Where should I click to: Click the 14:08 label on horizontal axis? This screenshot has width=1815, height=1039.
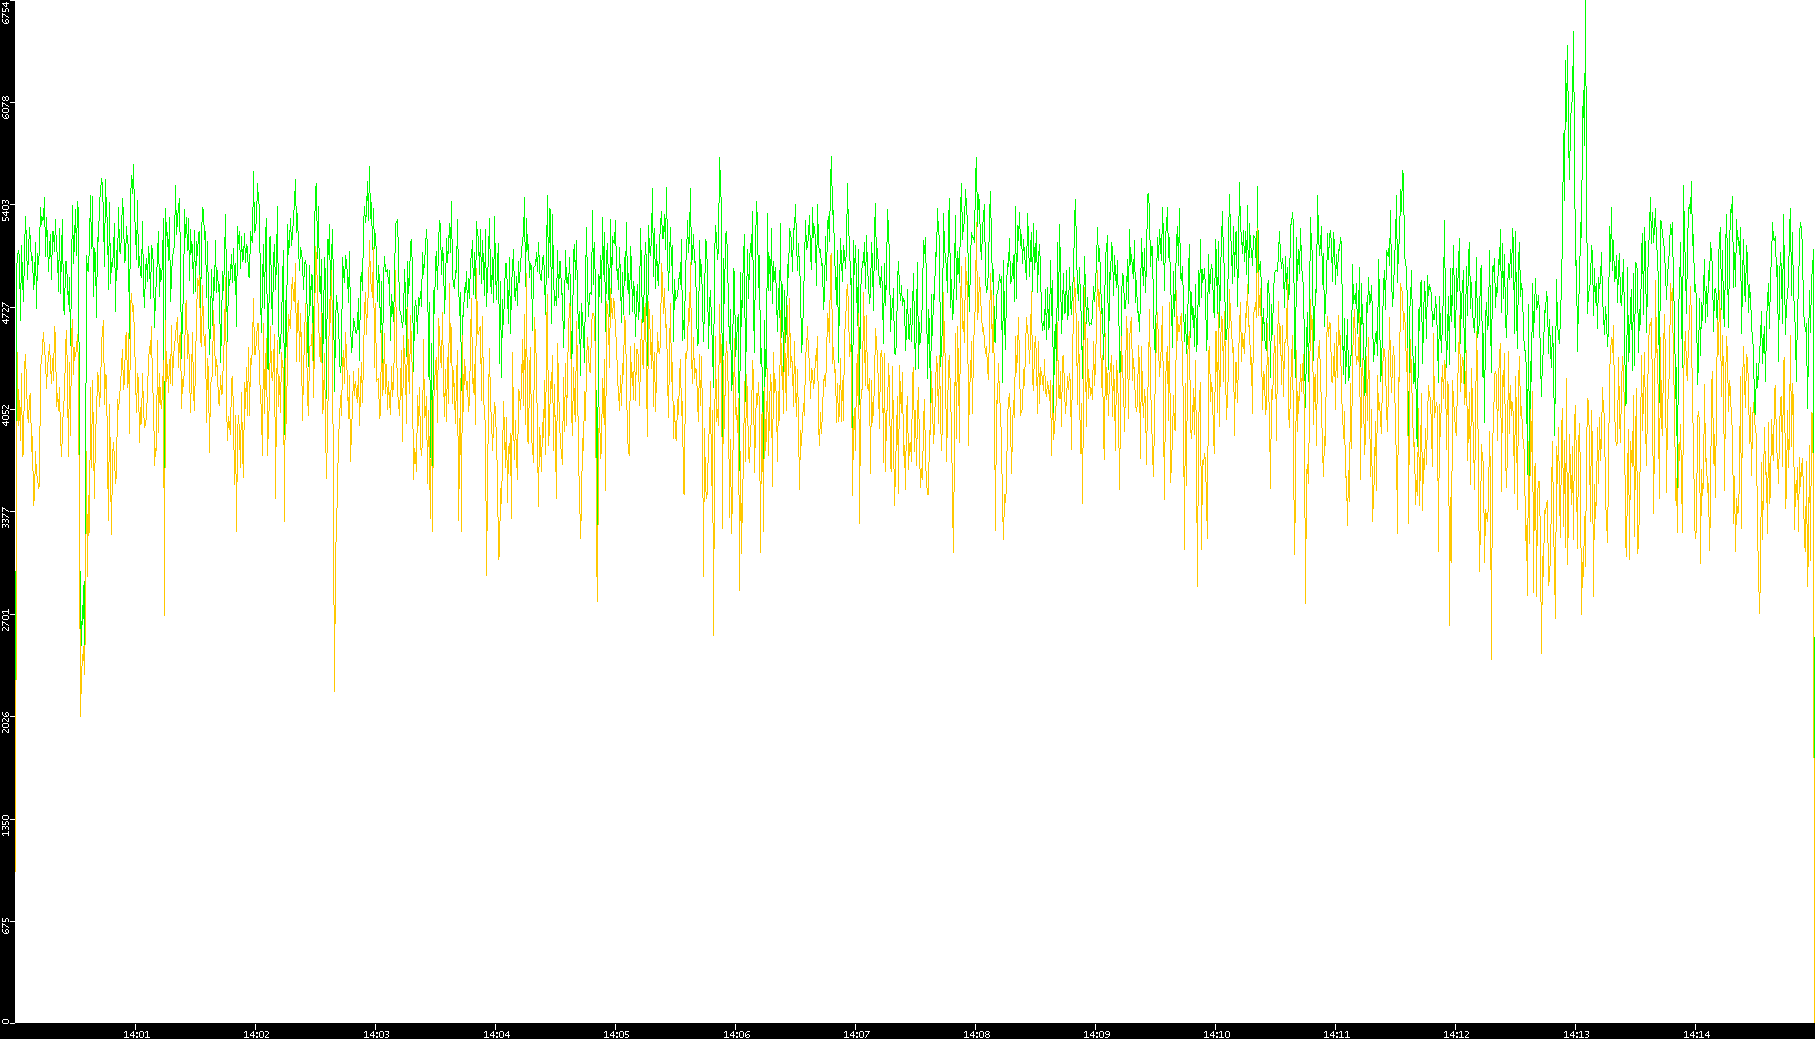[976, 1034]
